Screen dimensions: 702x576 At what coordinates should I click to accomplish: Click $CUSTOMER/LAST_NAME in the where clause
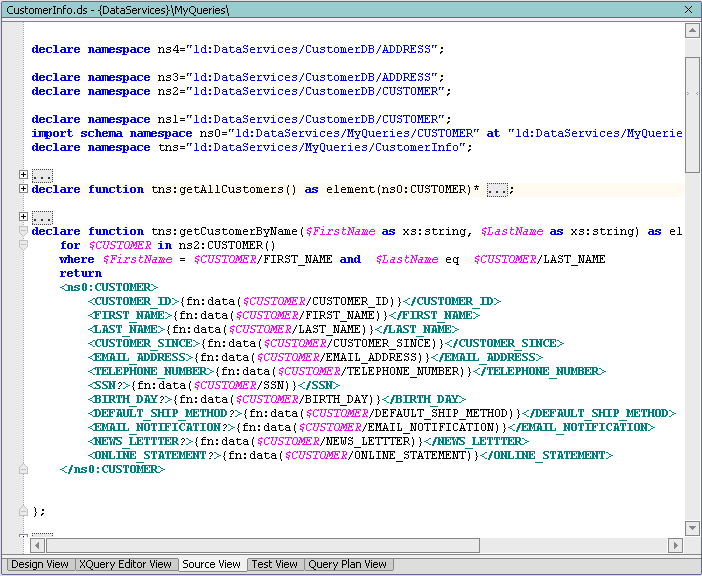[539, 260]
